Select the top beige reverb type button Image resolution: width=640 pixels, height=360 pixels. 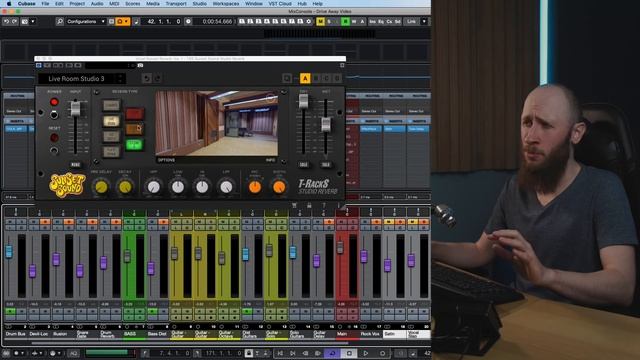tap(111, 105)
